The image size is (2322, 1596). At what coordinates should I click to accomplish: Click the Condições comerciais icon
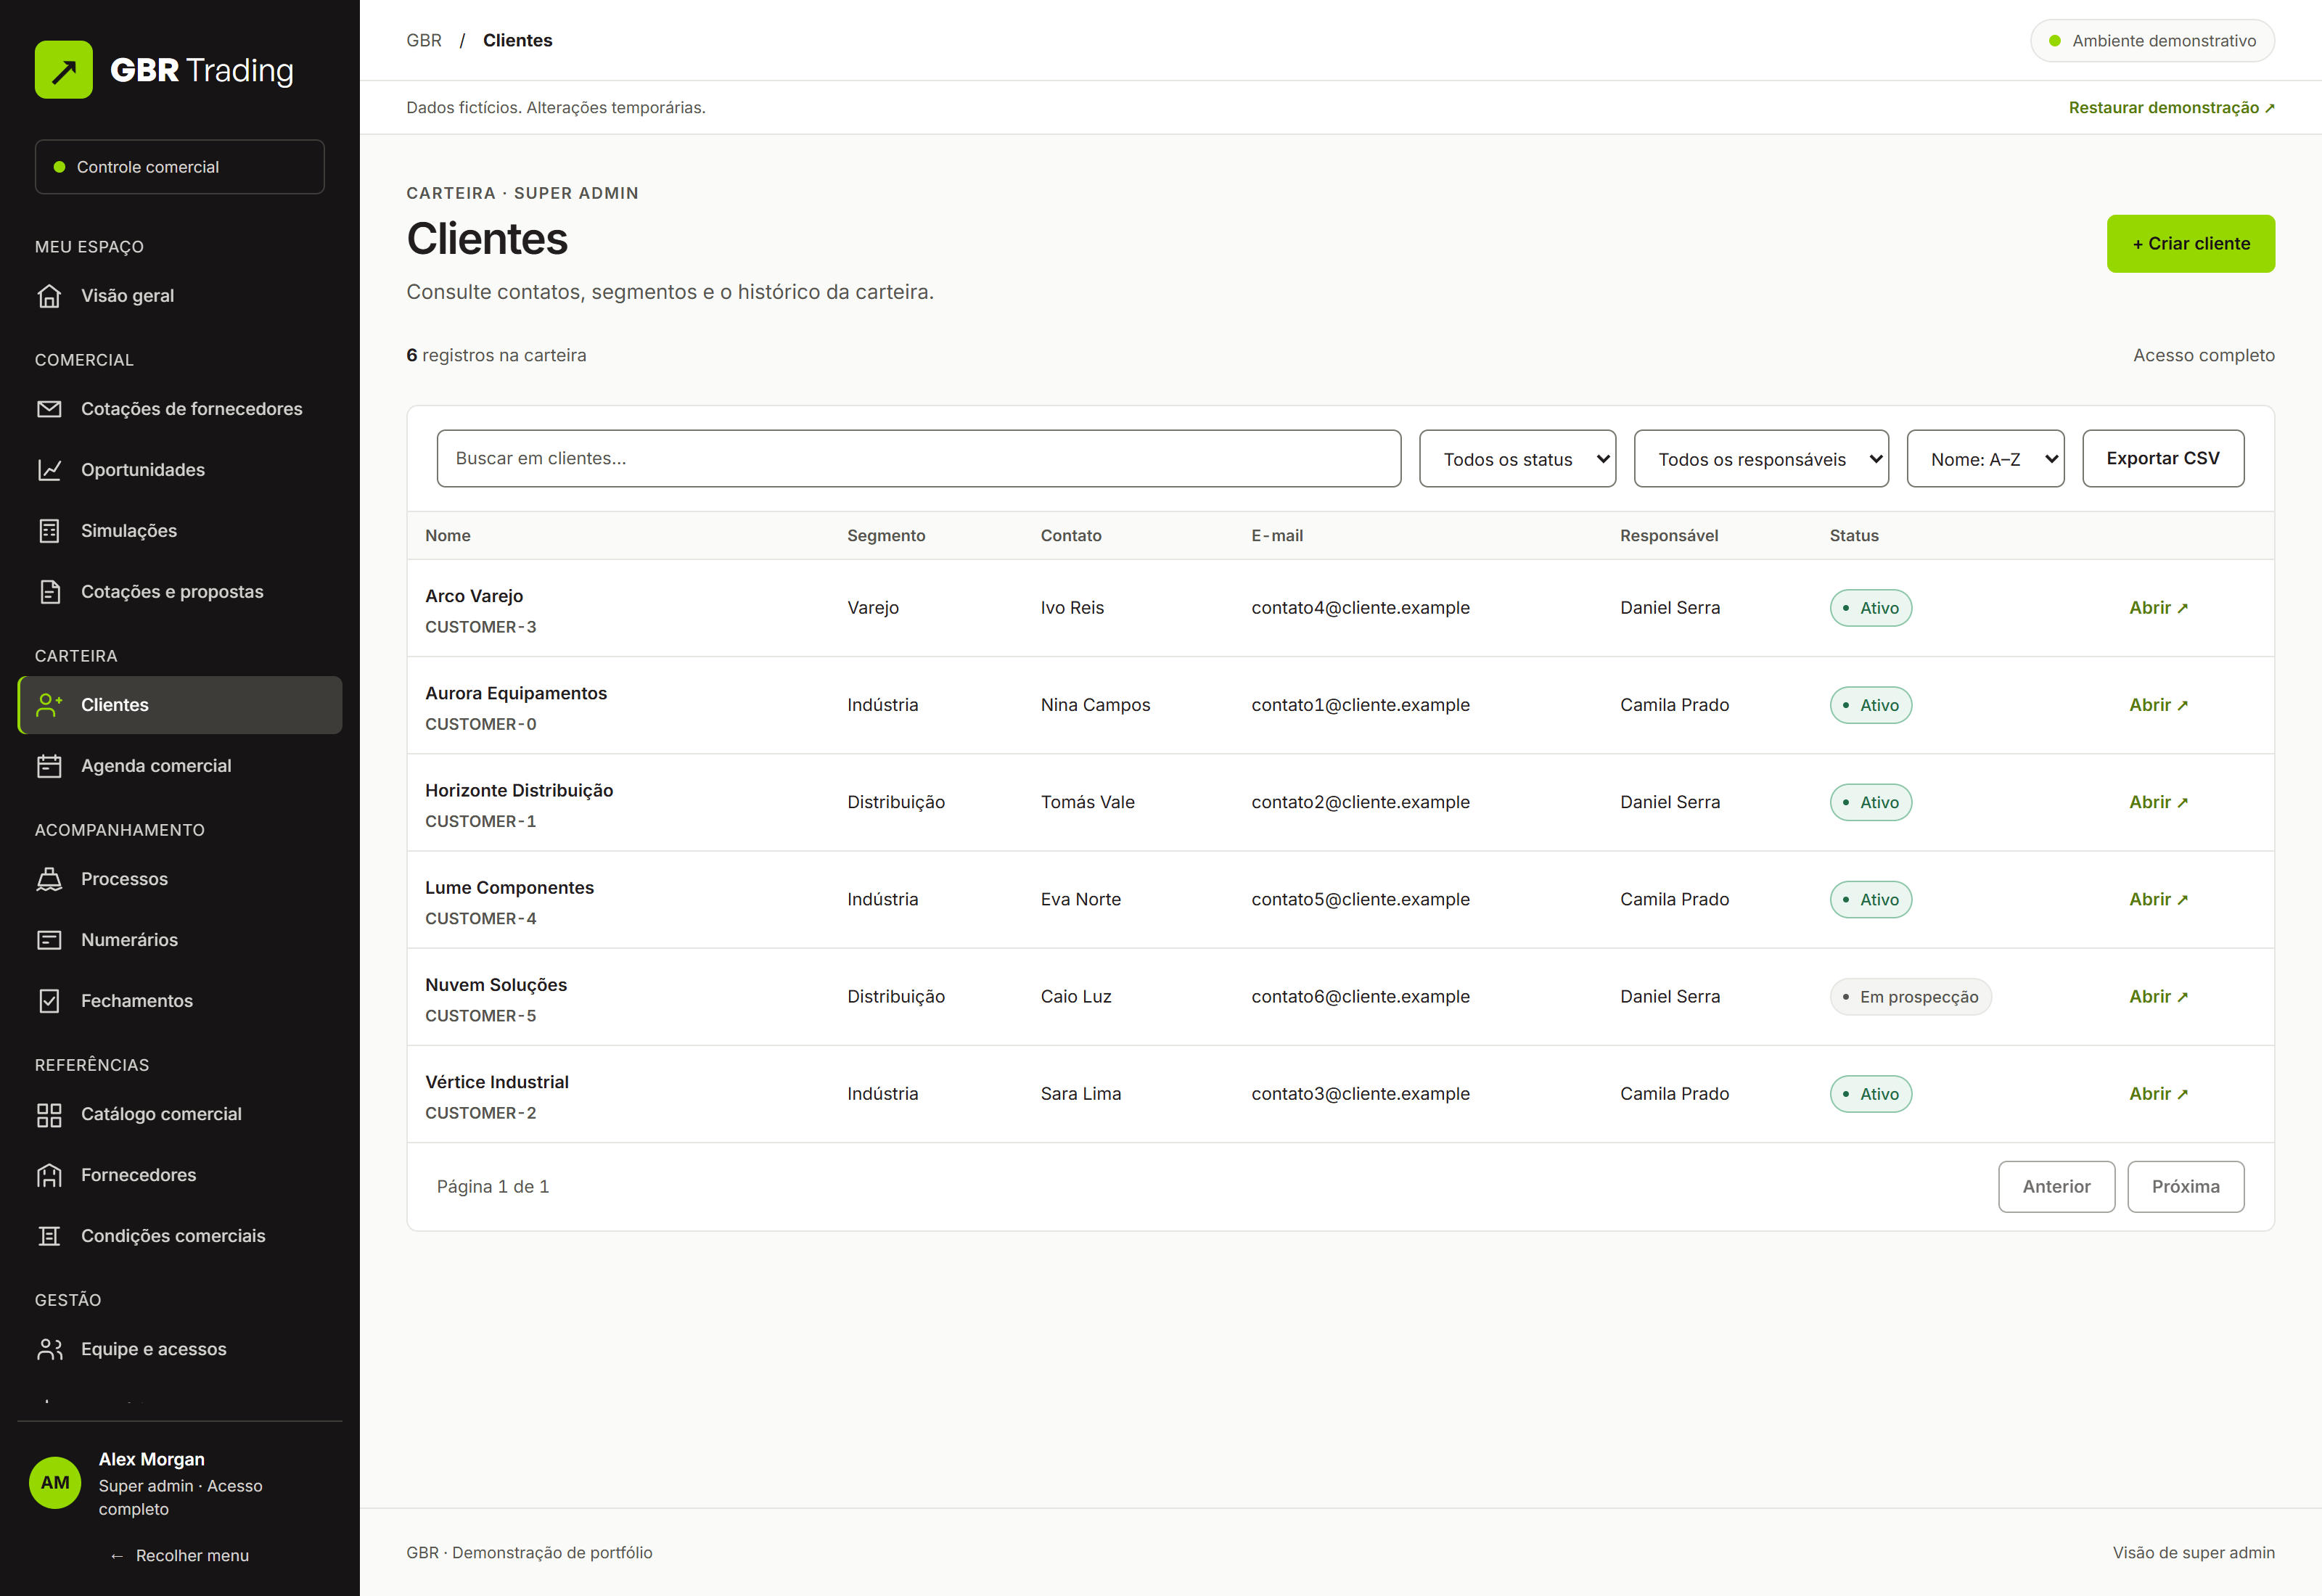click(49, 1236)
